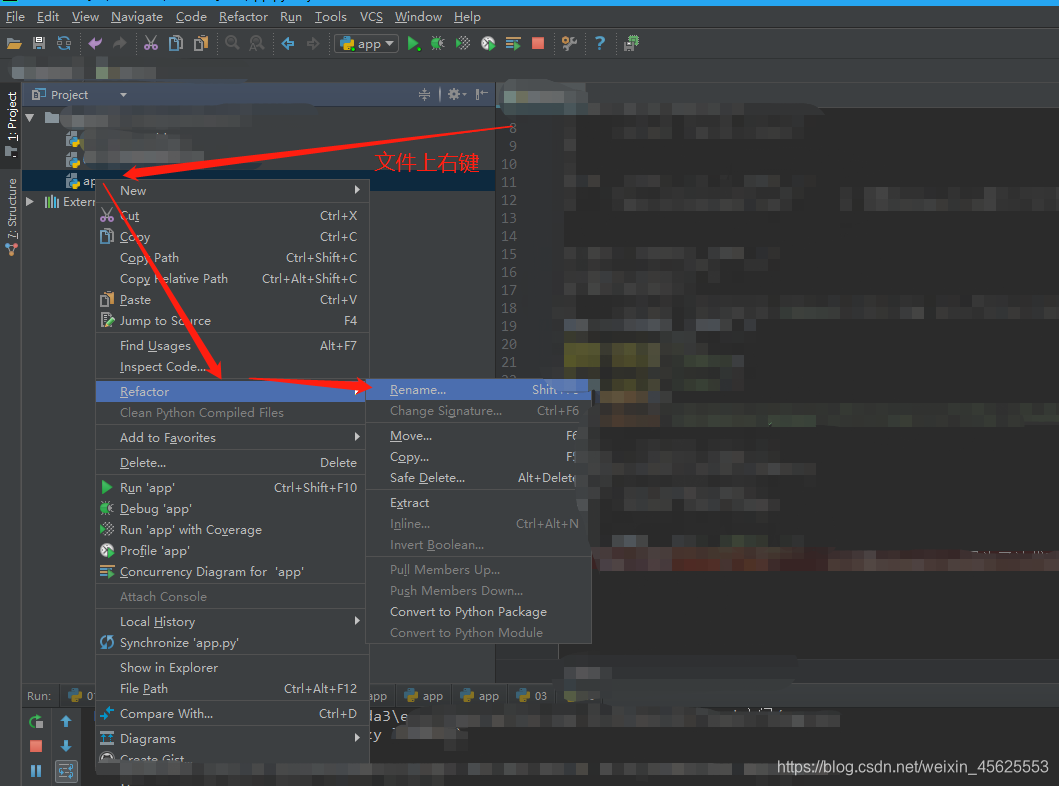Viewport: 1059px width, 786px height.
Task: Open the app run configuration dropdown
Action: click(x=365, y=44)
